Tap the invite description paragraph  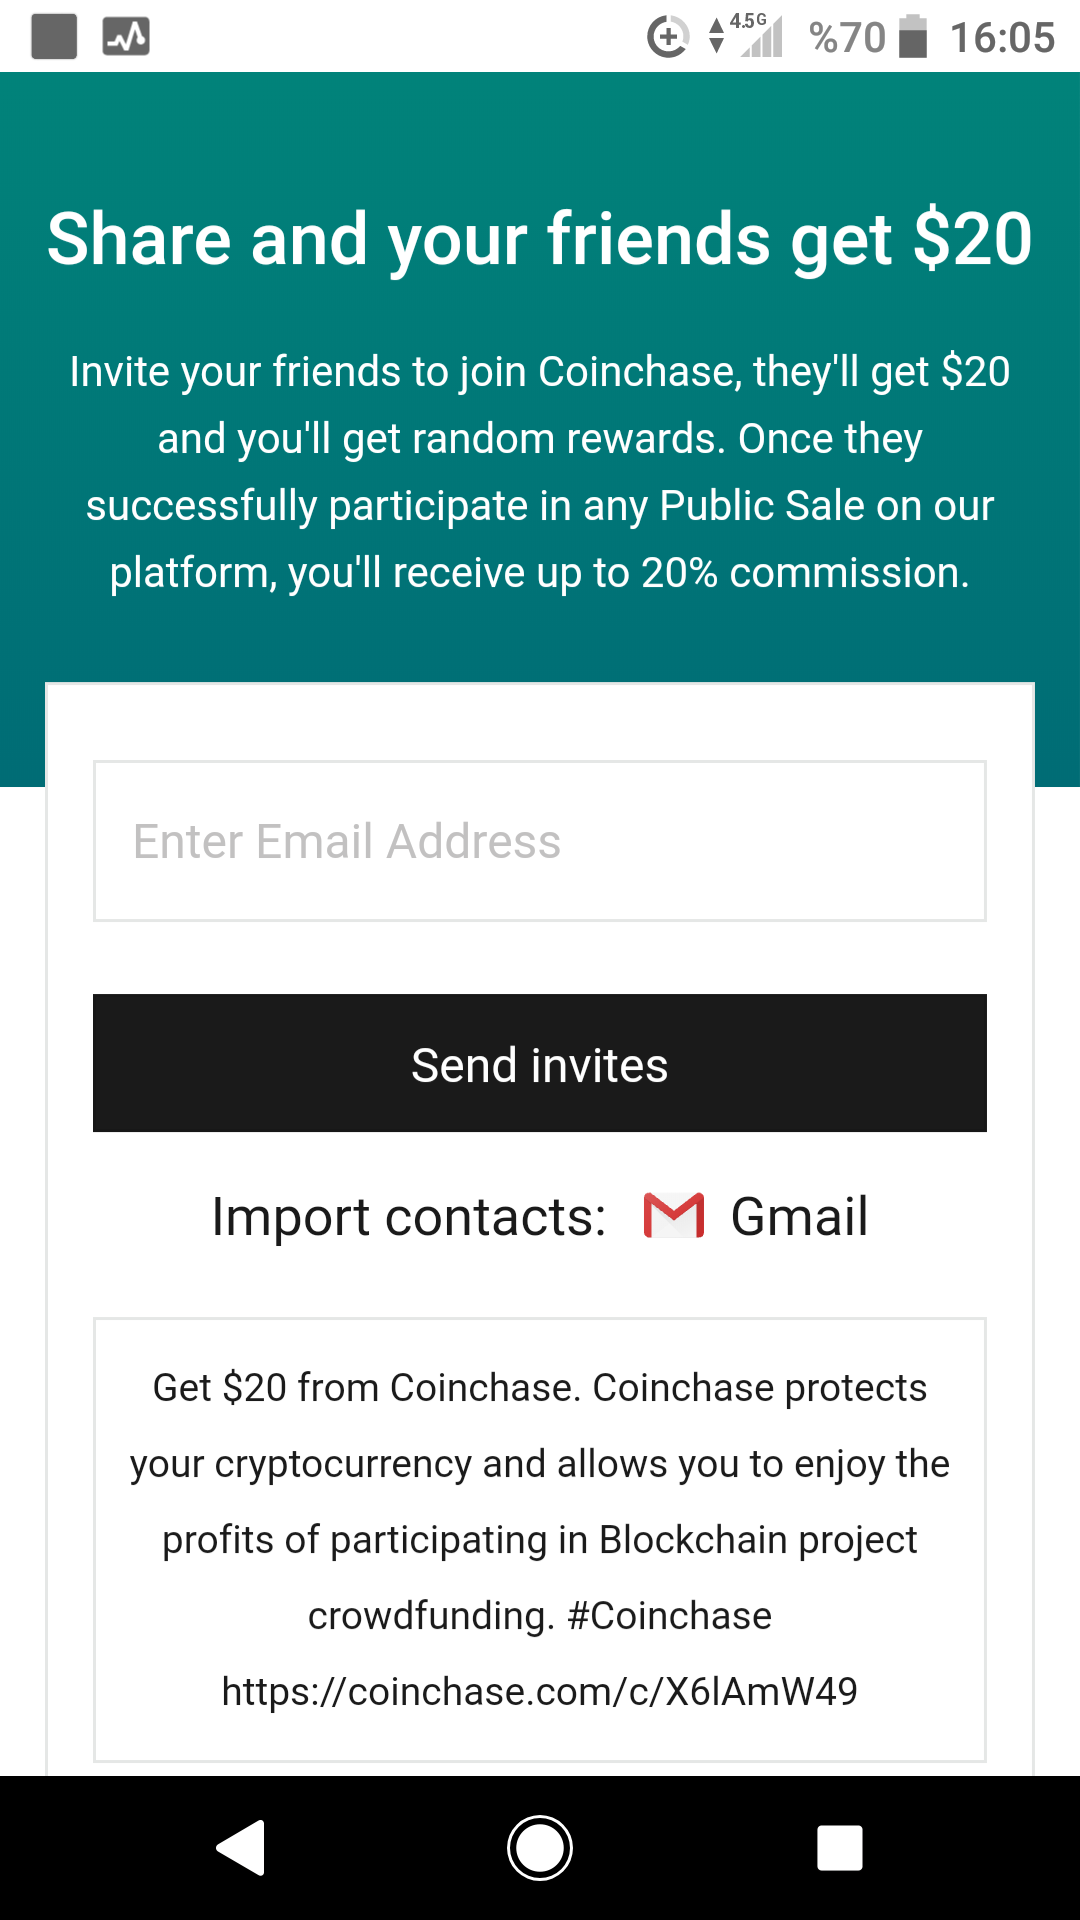540,472
